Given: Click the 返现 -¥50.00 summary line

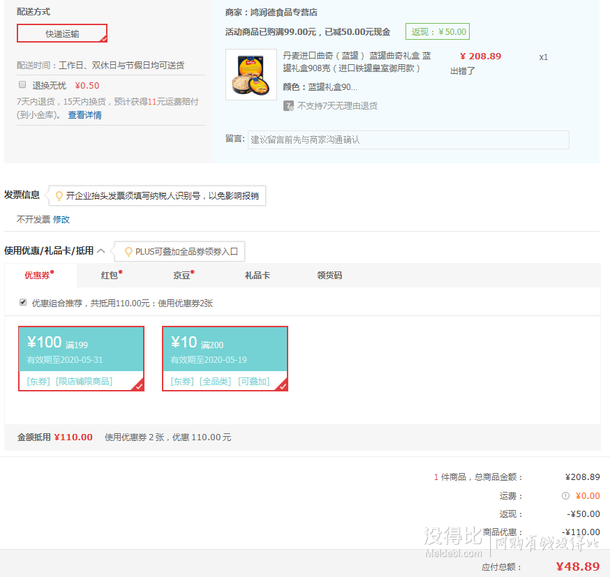Looking at the screenshot, I should point(550,514).
